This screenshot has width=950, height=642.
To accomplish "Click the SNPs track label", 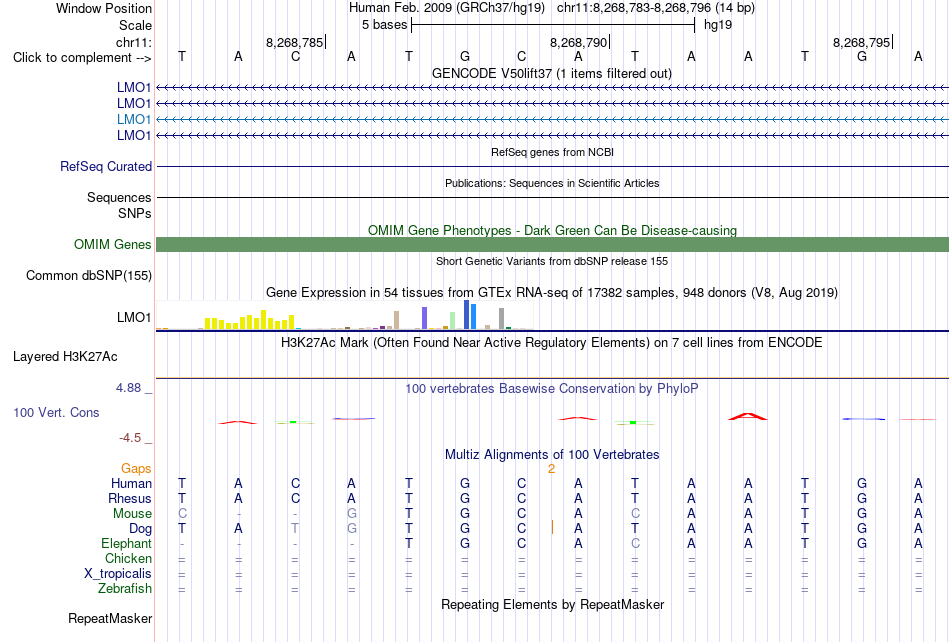I will [135, 213].
